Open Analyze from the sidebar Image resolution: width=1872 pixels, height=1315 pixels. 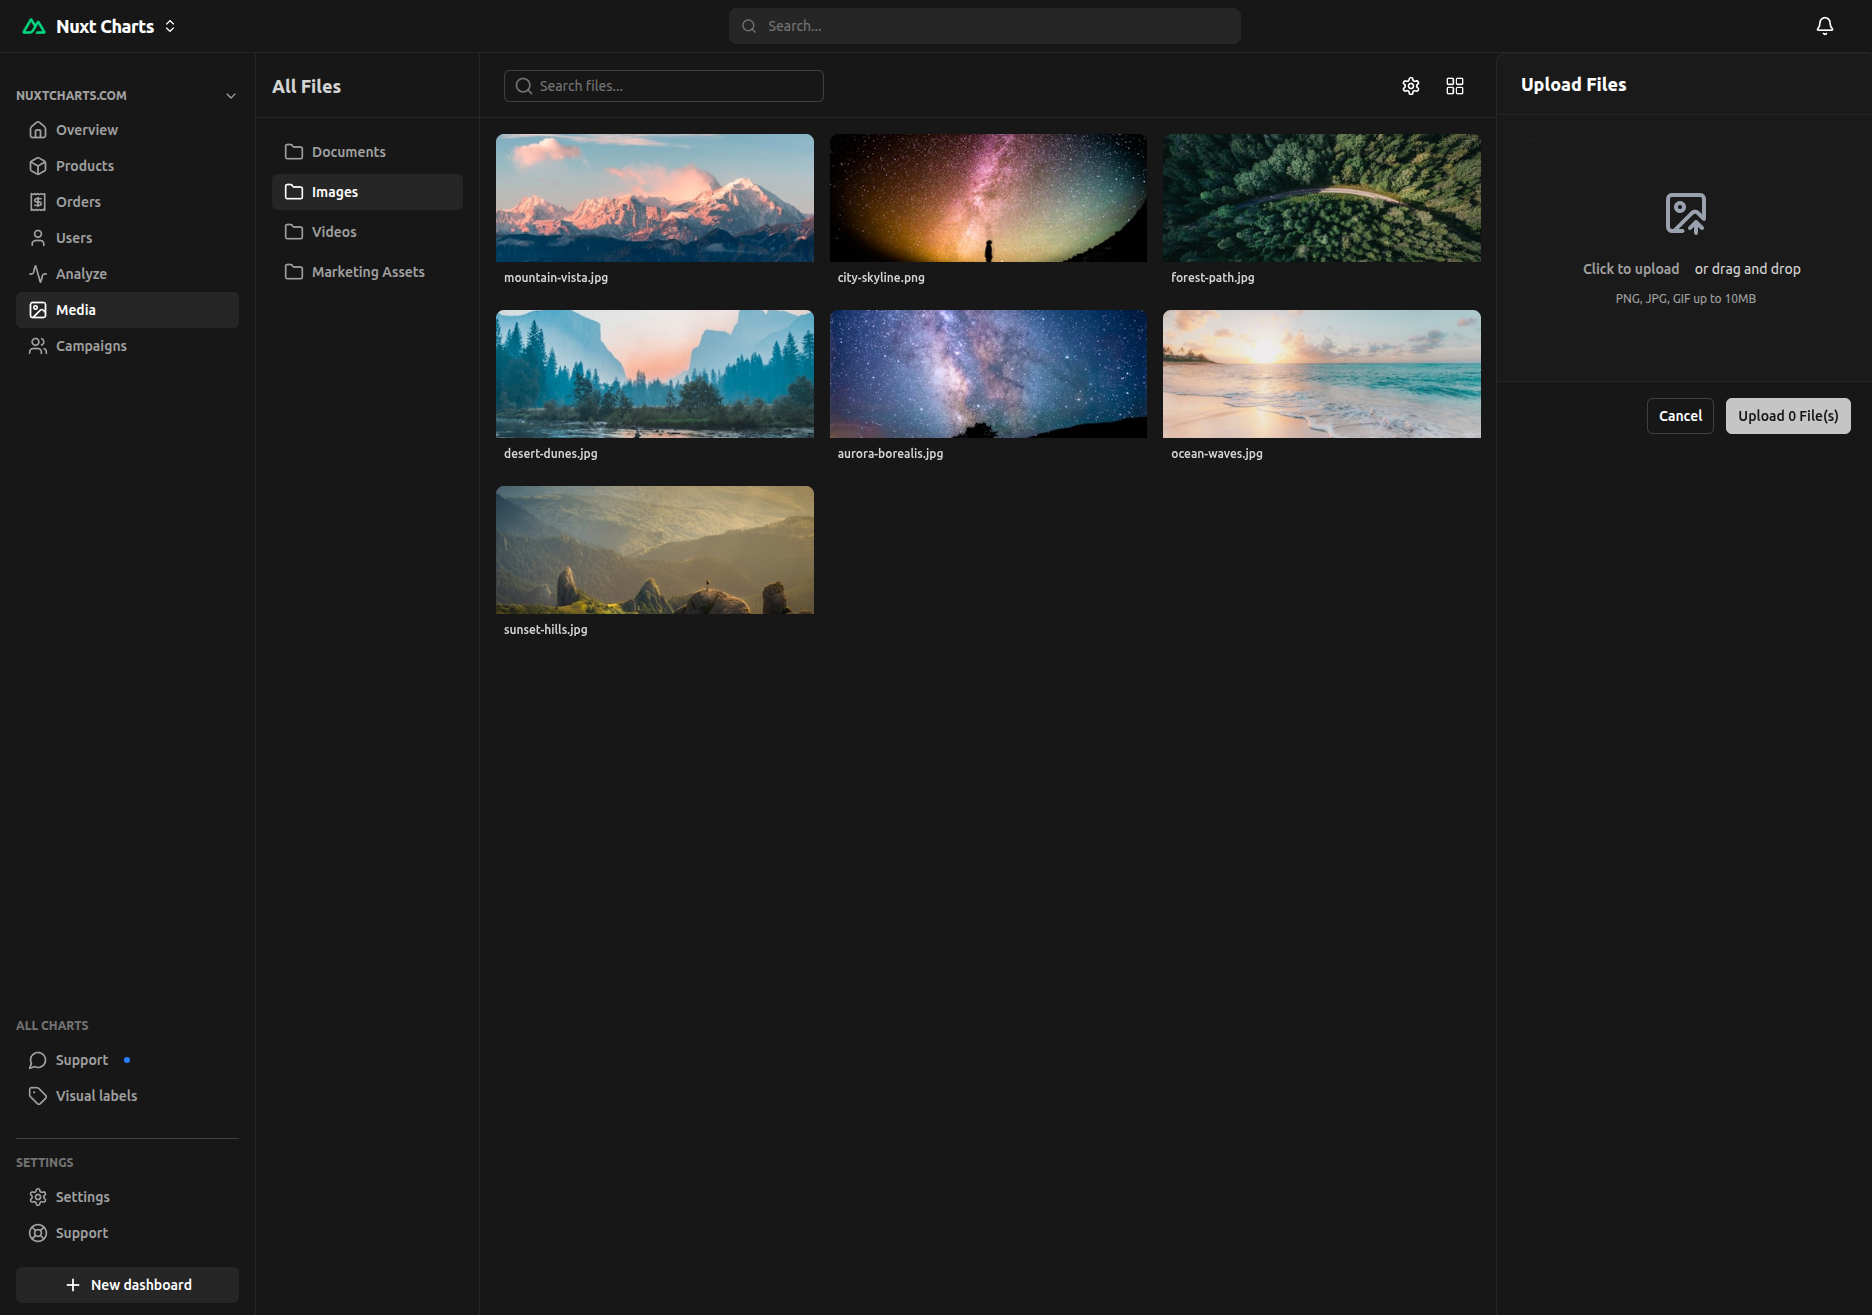pyautogui.click(x=81, y=274)
